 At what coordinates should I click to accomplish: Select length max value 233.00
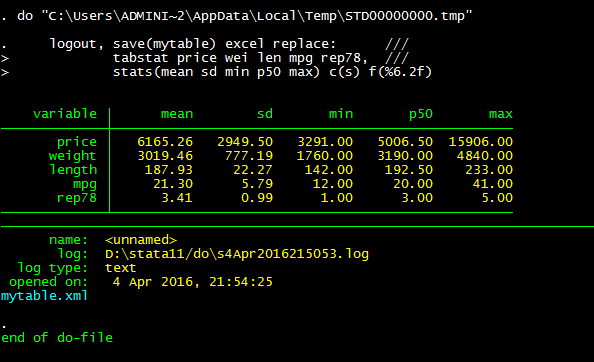coord(489,170)
